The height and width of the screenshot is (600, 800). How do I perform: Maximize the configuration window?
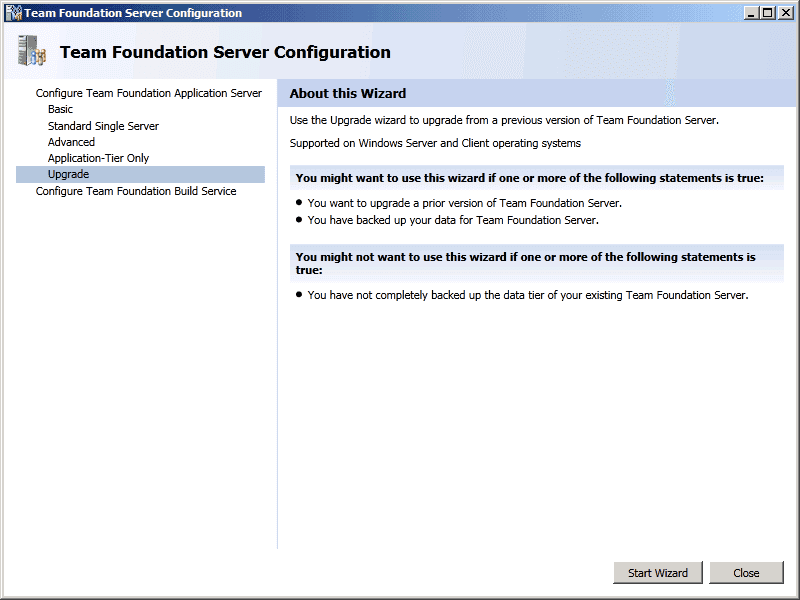click(x=768, y=13)
